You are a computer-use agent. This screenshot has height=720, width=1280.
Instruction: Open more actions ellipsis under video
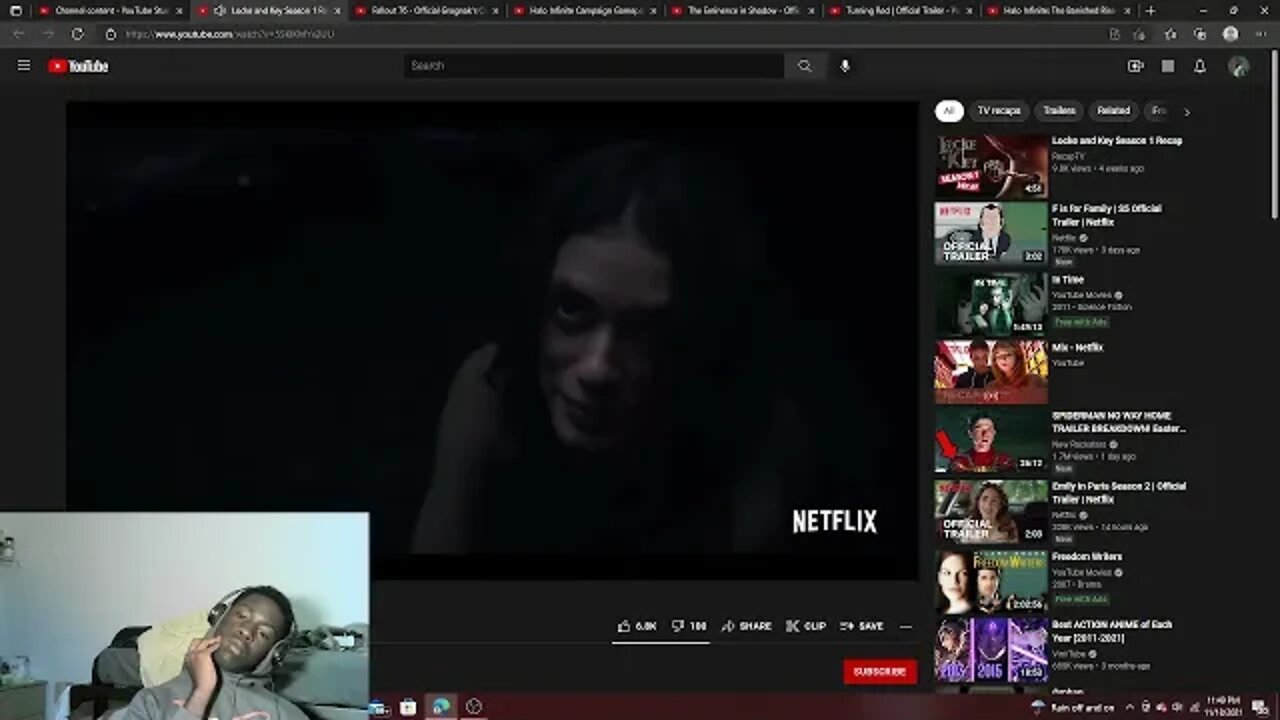pos(905,626)
